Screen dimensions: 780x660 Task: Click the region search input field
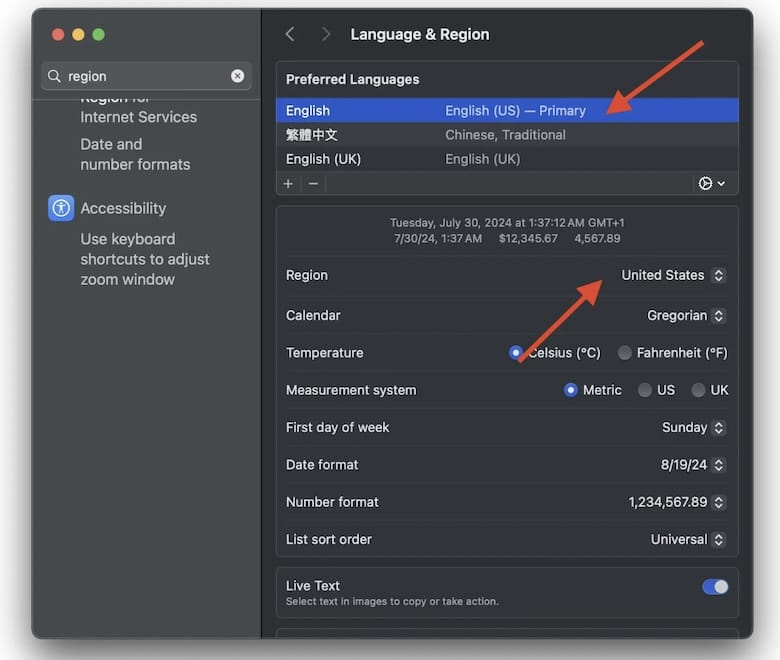point(146,76)
